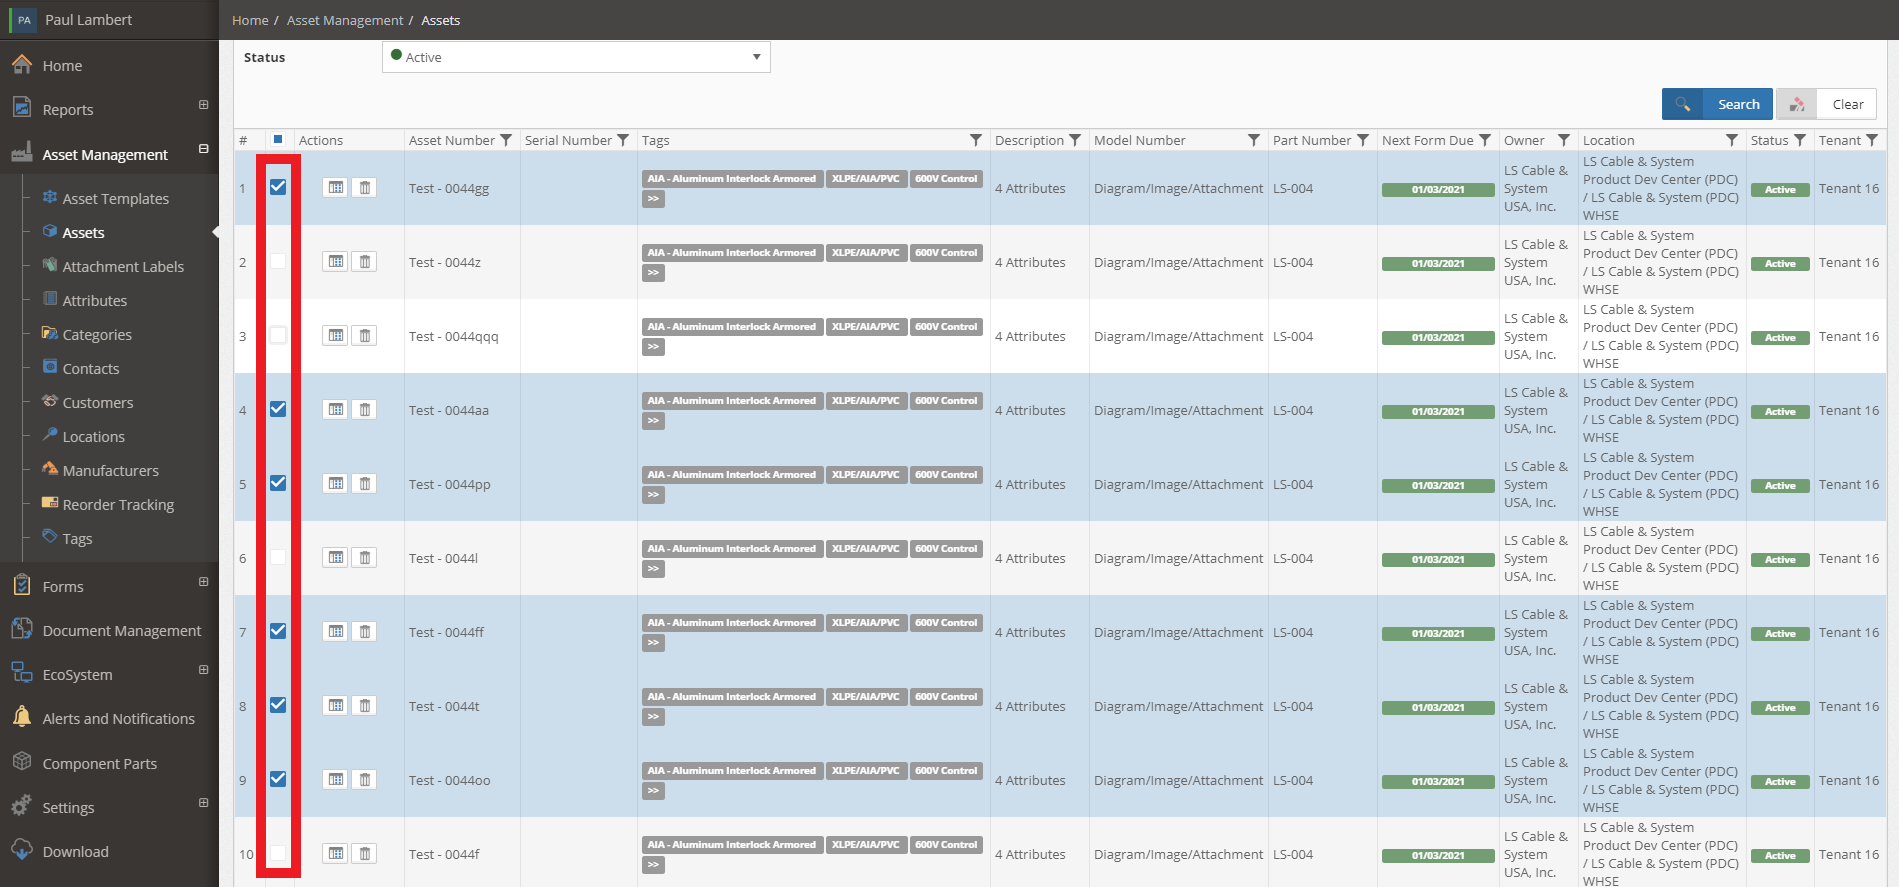Viewport: 1899px width, 887px height.
Task: Open the Status Active dropdown
Action: [576, 57]
